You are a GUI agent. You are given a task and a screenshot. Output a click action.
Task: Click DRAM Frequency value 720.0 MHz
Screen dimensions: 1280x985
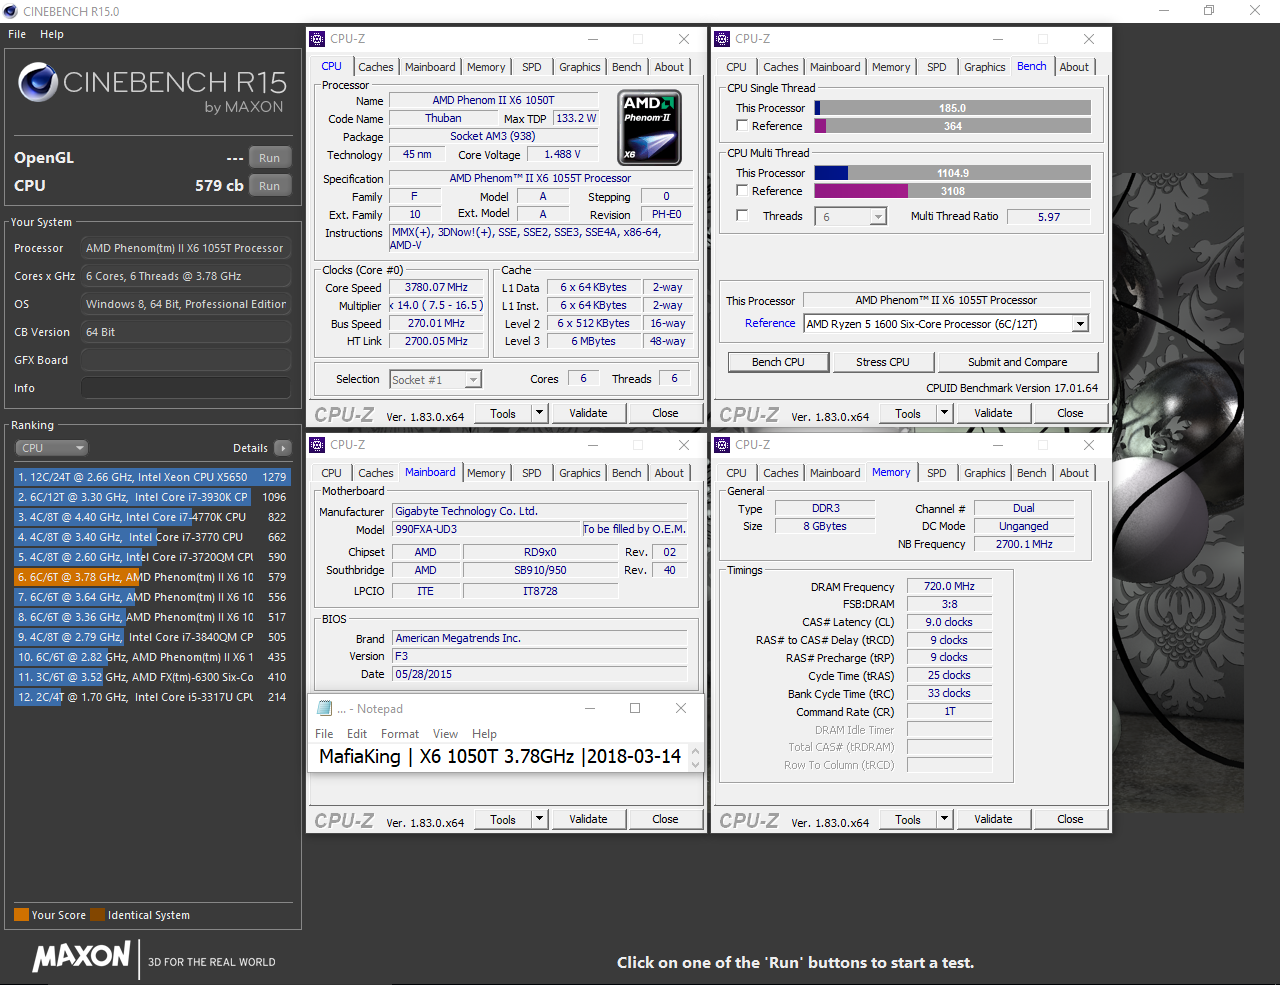(x=949, y=586)
